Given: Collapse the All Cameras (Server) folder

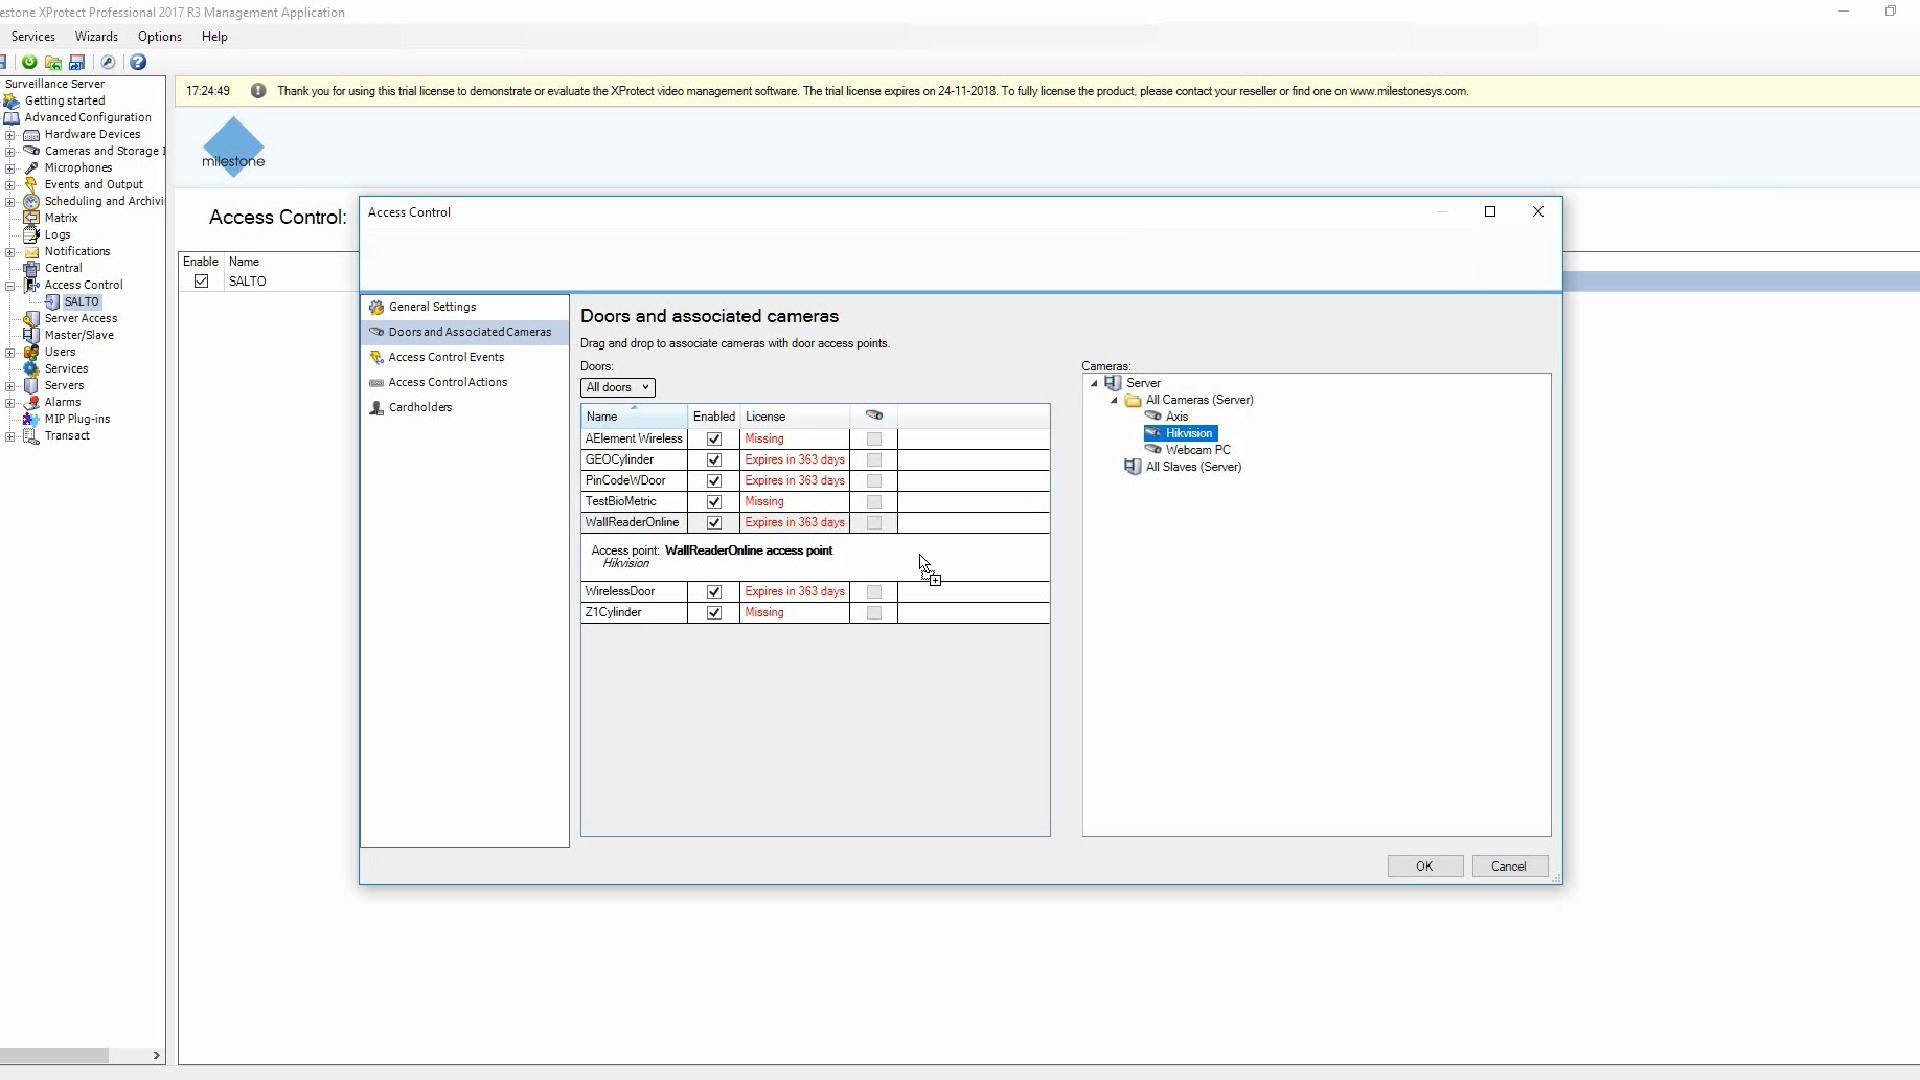Looking at the screenshot, I should [x=1114, y=401].
